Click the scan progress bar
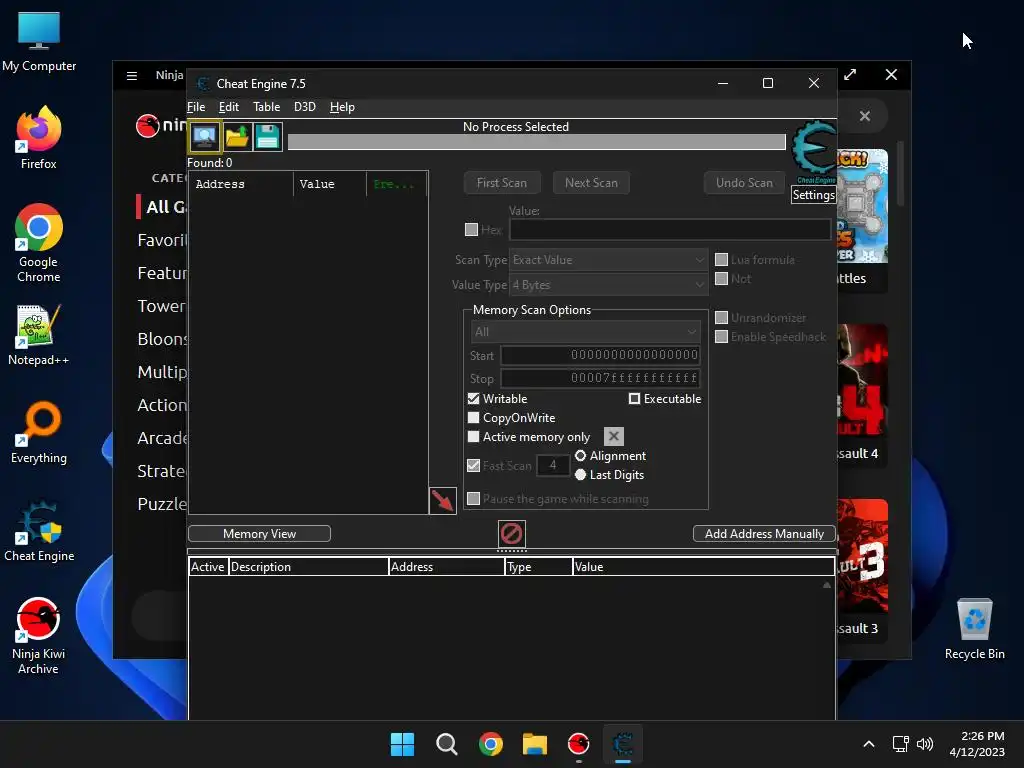 [x=536, y=142]
